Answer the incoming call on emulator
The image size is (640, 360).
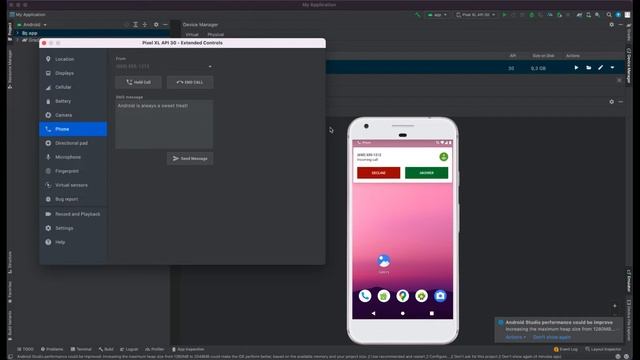[427, 173]
